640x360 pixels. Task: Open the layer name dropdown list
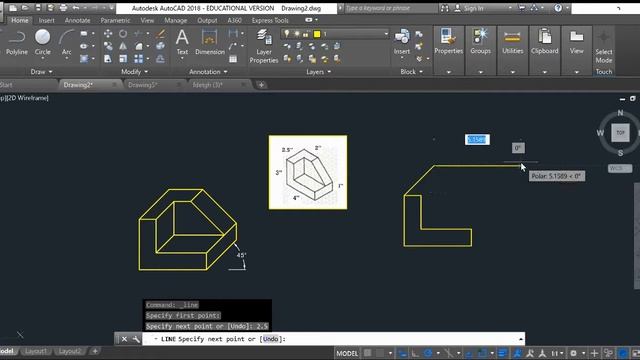tap(386, 34)
